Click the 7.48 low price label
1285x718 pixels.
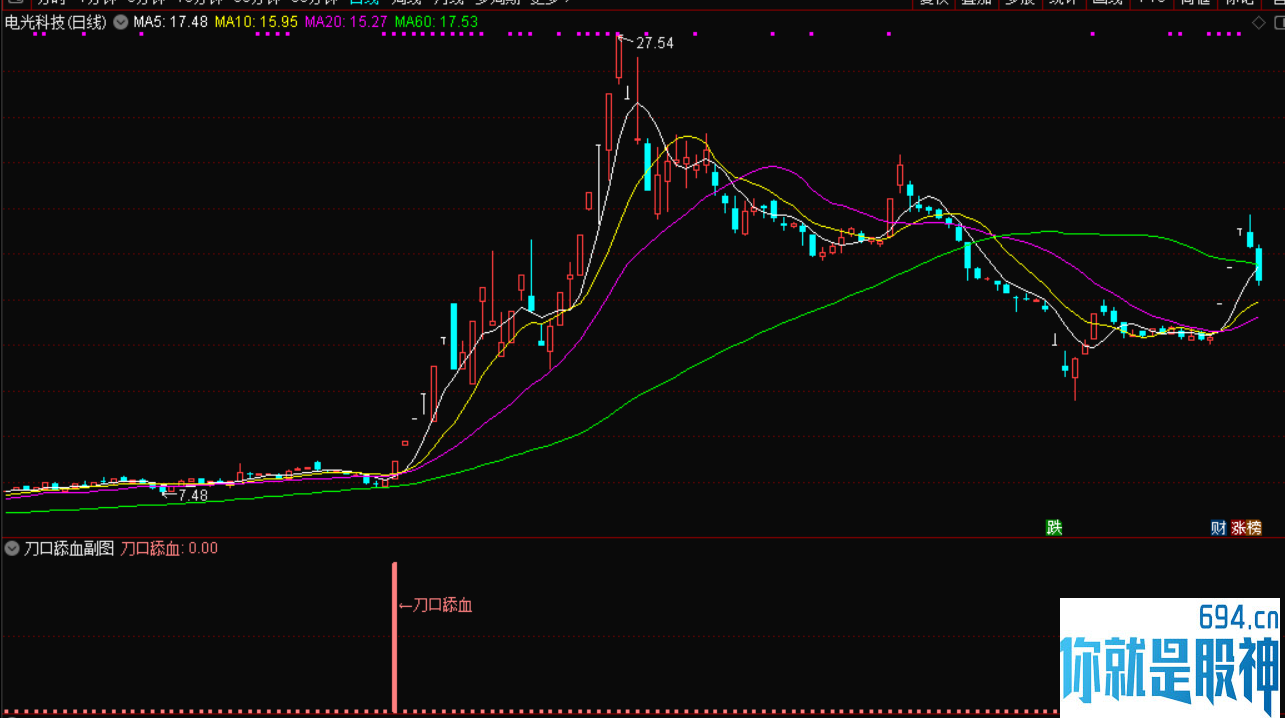[x=193, y=495]
